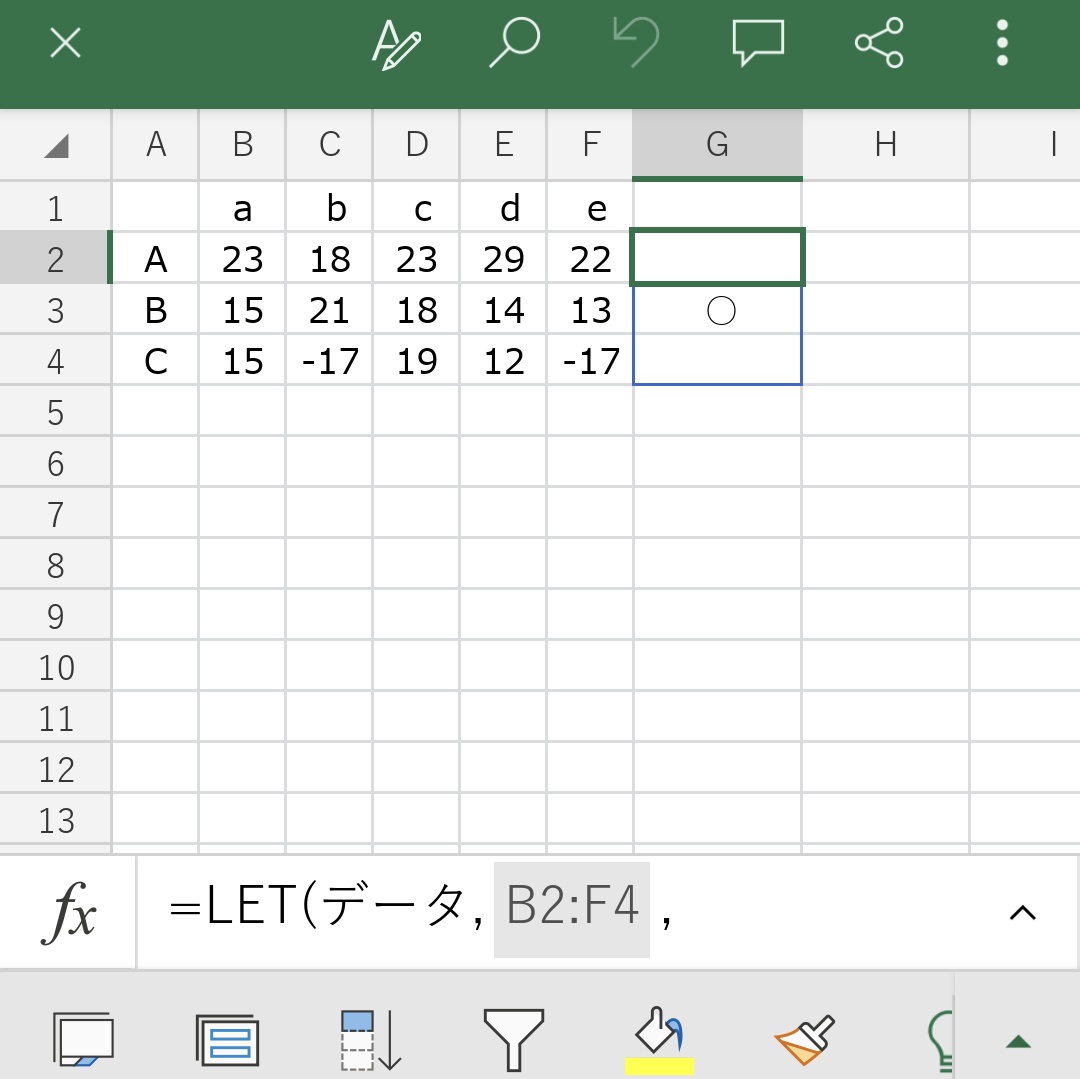Tap the fx insert function button
The image size is (1080, 1079).
pos(68,913)
